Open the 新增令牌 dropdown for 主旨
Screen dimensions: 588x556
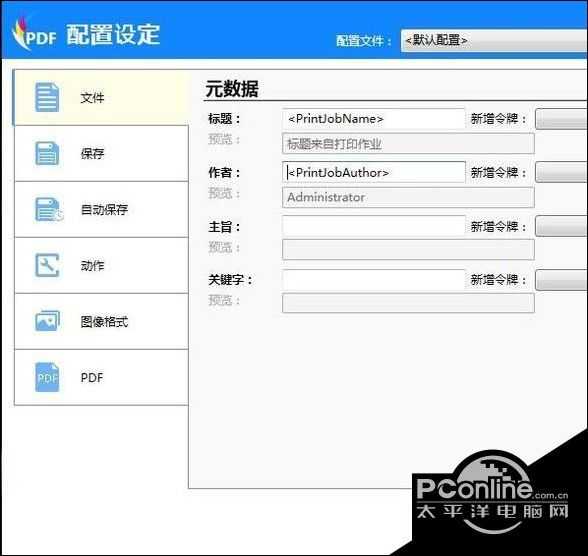tap(561, 226)
